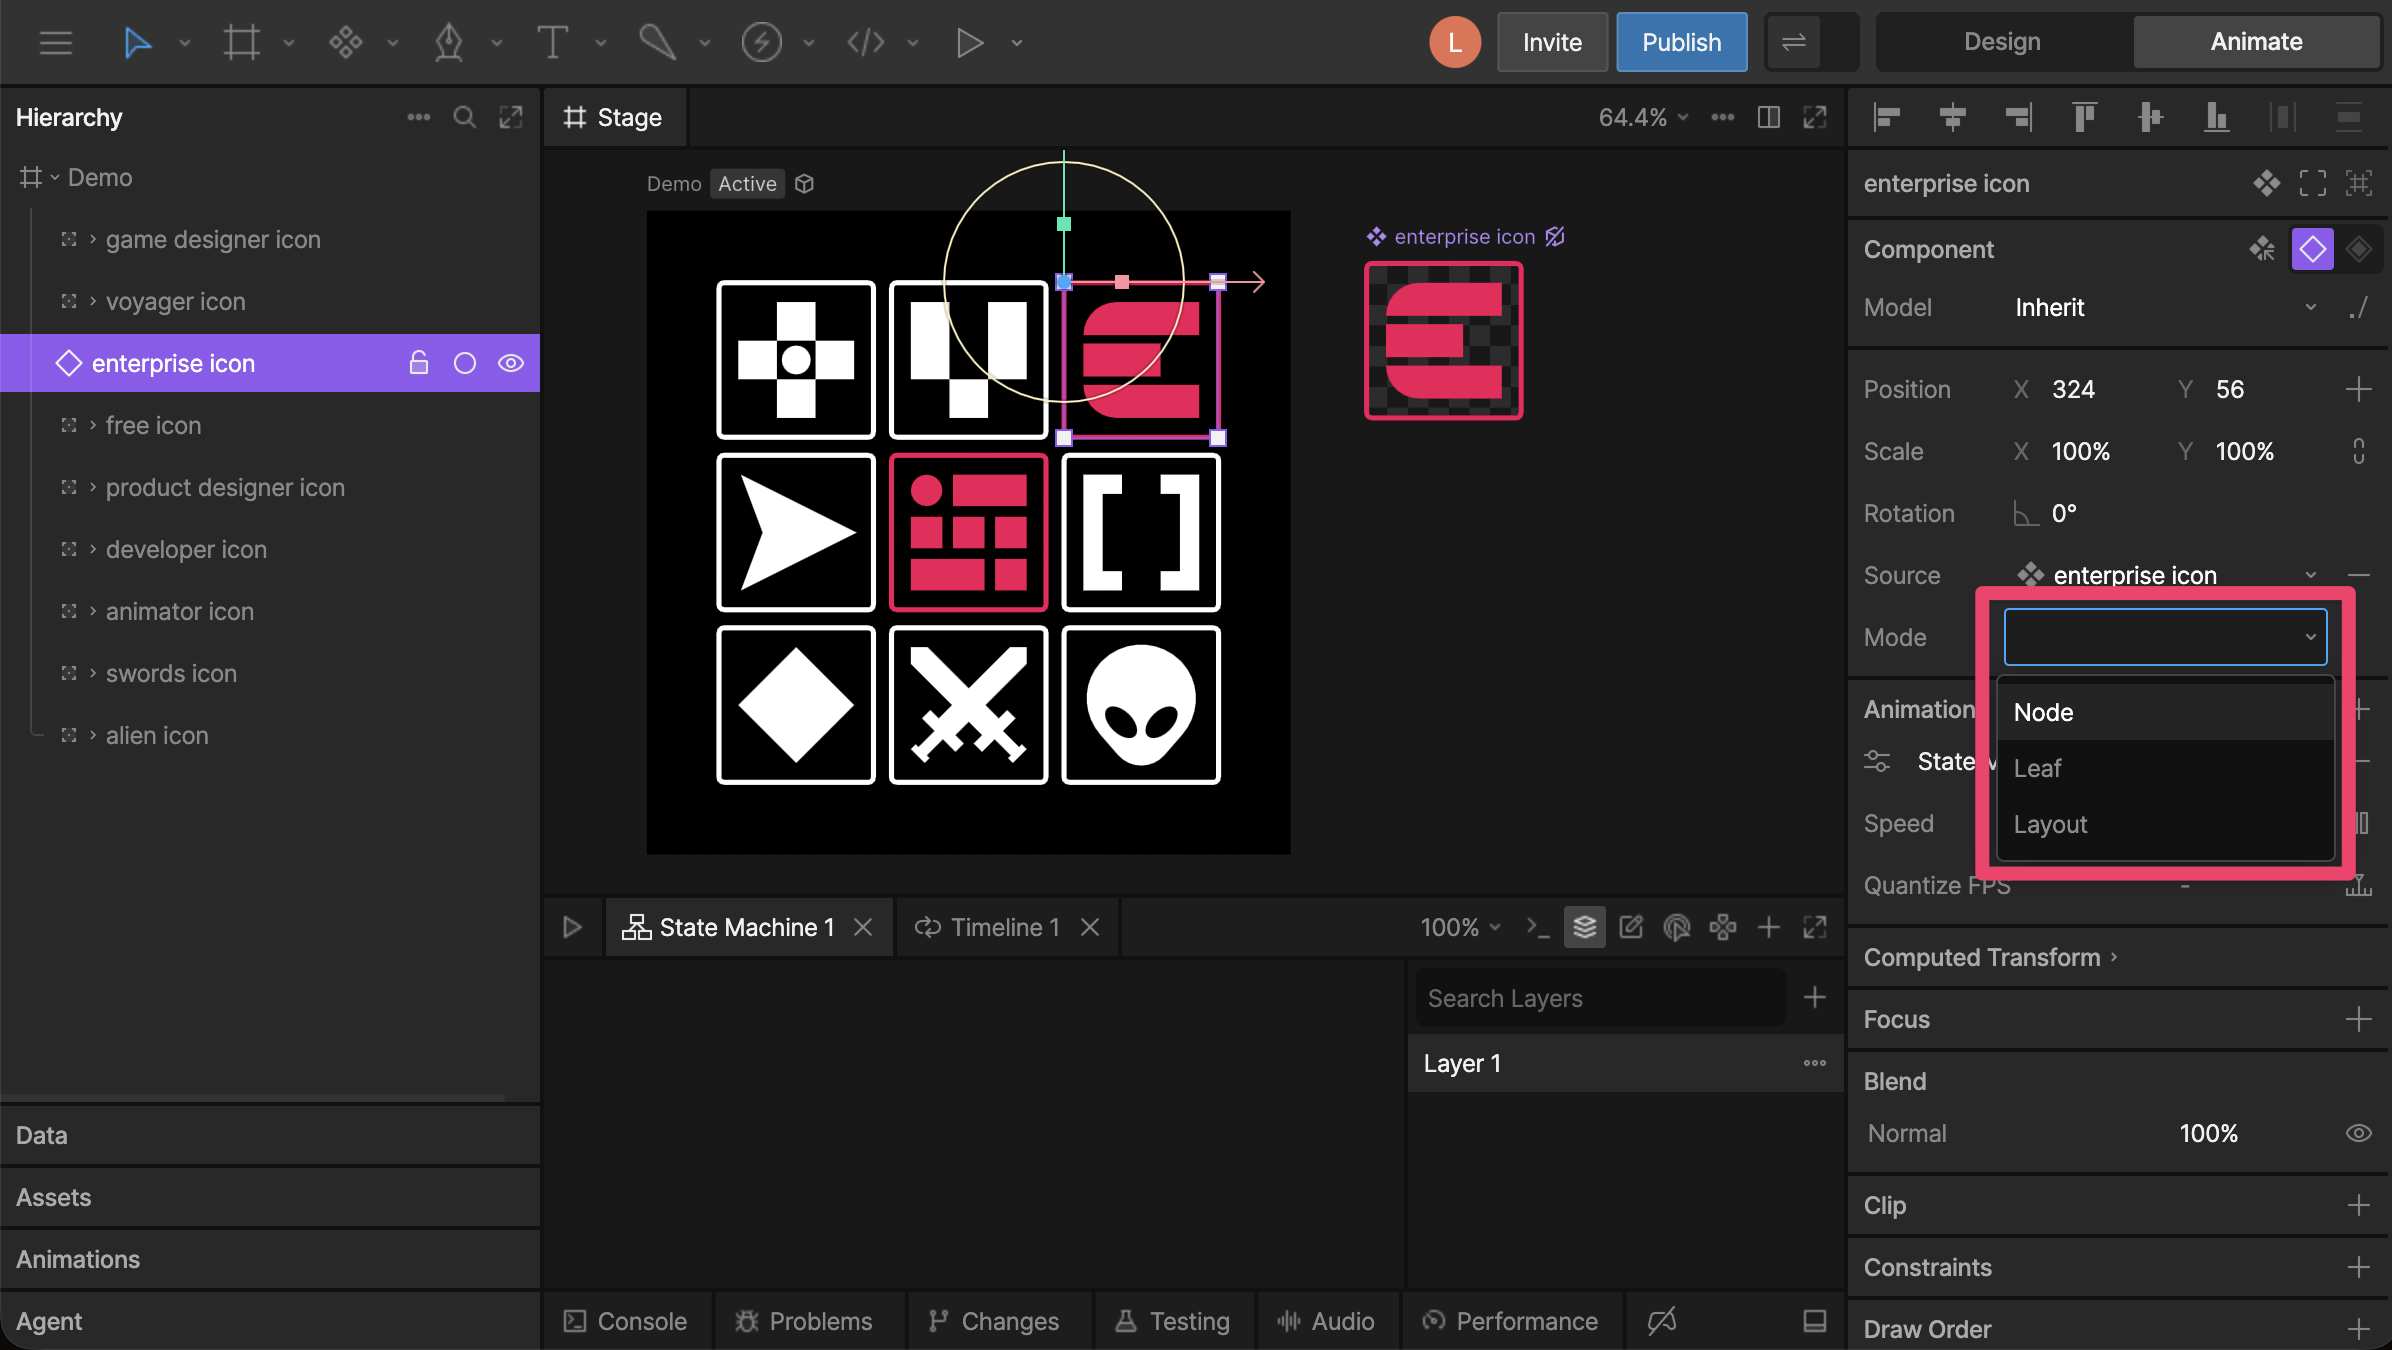Select the arrow Select tool
The image size is (2392, 1350).
(137, 43)
